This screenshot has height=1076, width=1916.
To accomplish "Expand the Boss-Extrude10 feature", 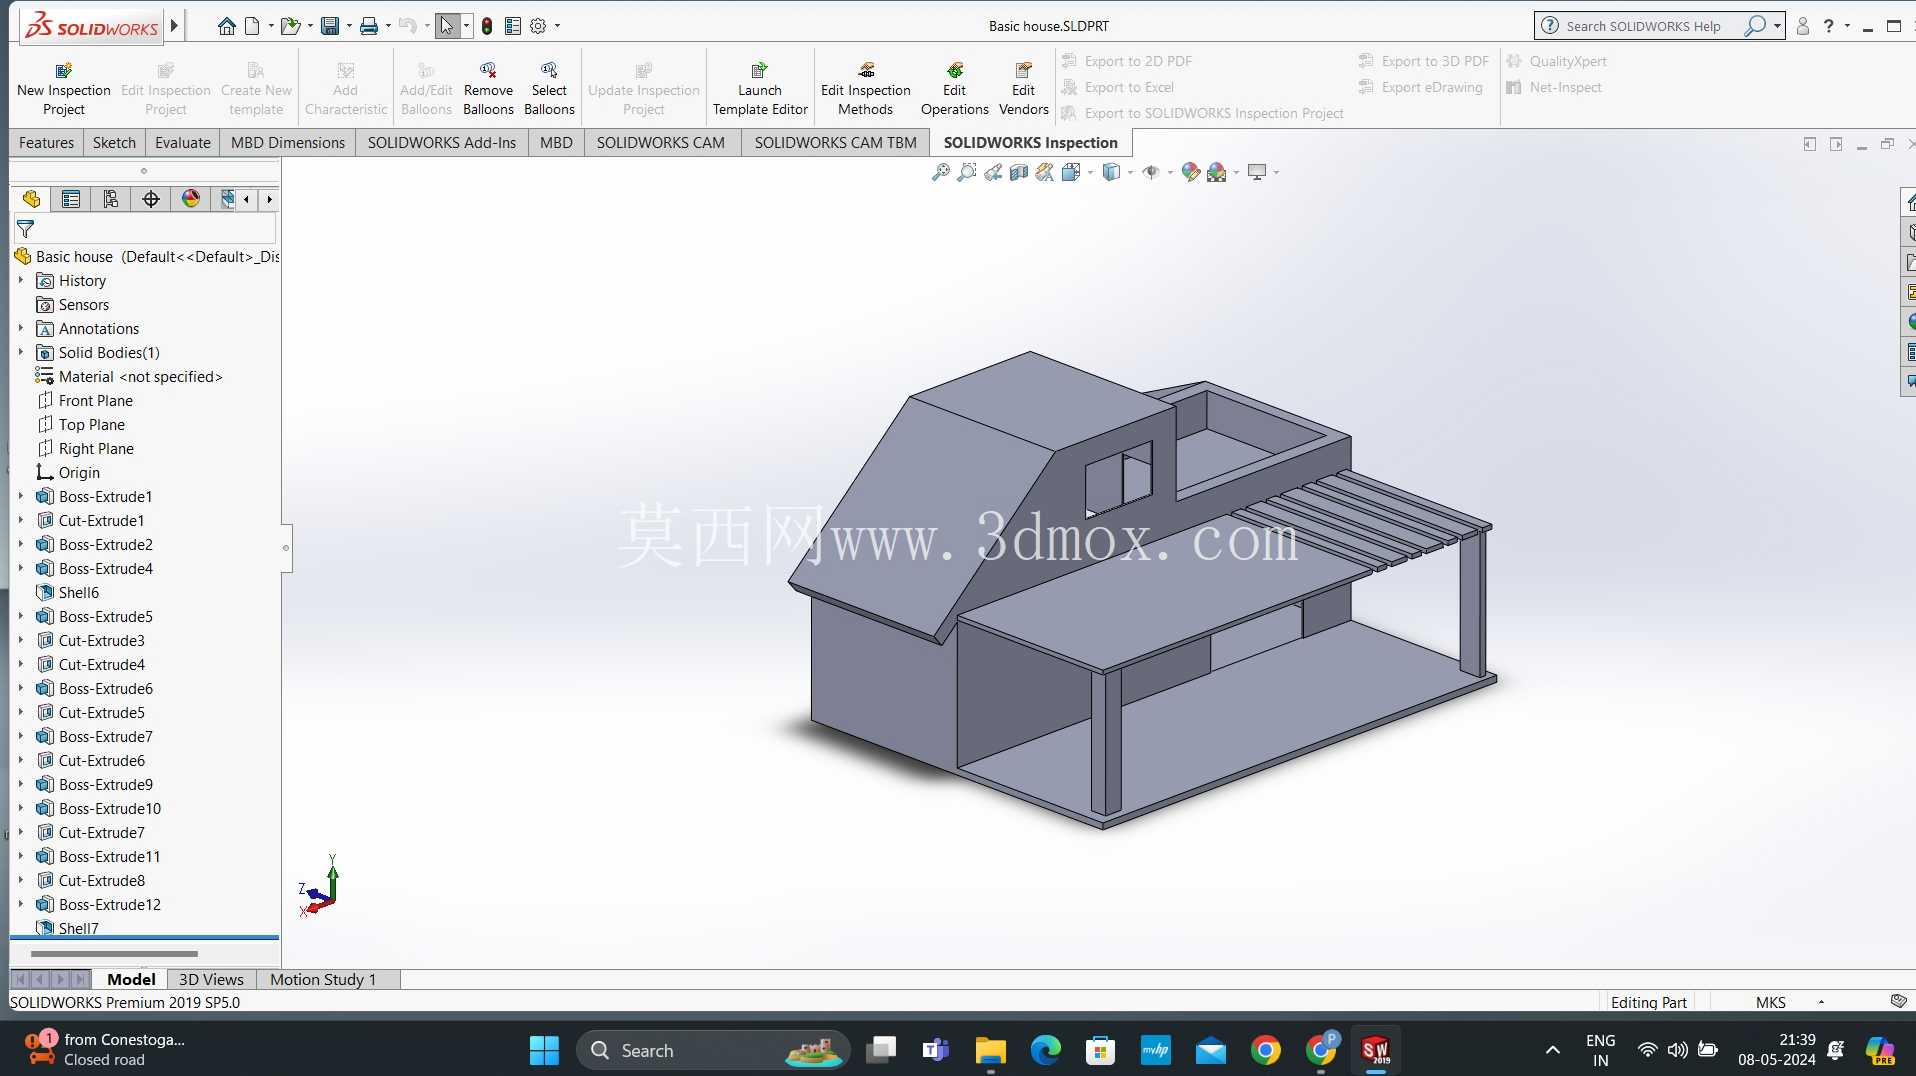I will point(20,809).
